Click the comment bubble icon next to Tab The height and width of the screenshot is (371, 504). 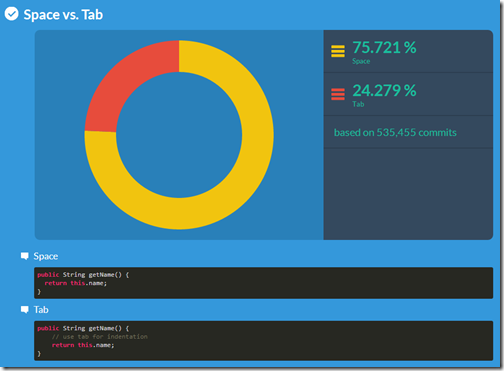[x=25, y=310]
